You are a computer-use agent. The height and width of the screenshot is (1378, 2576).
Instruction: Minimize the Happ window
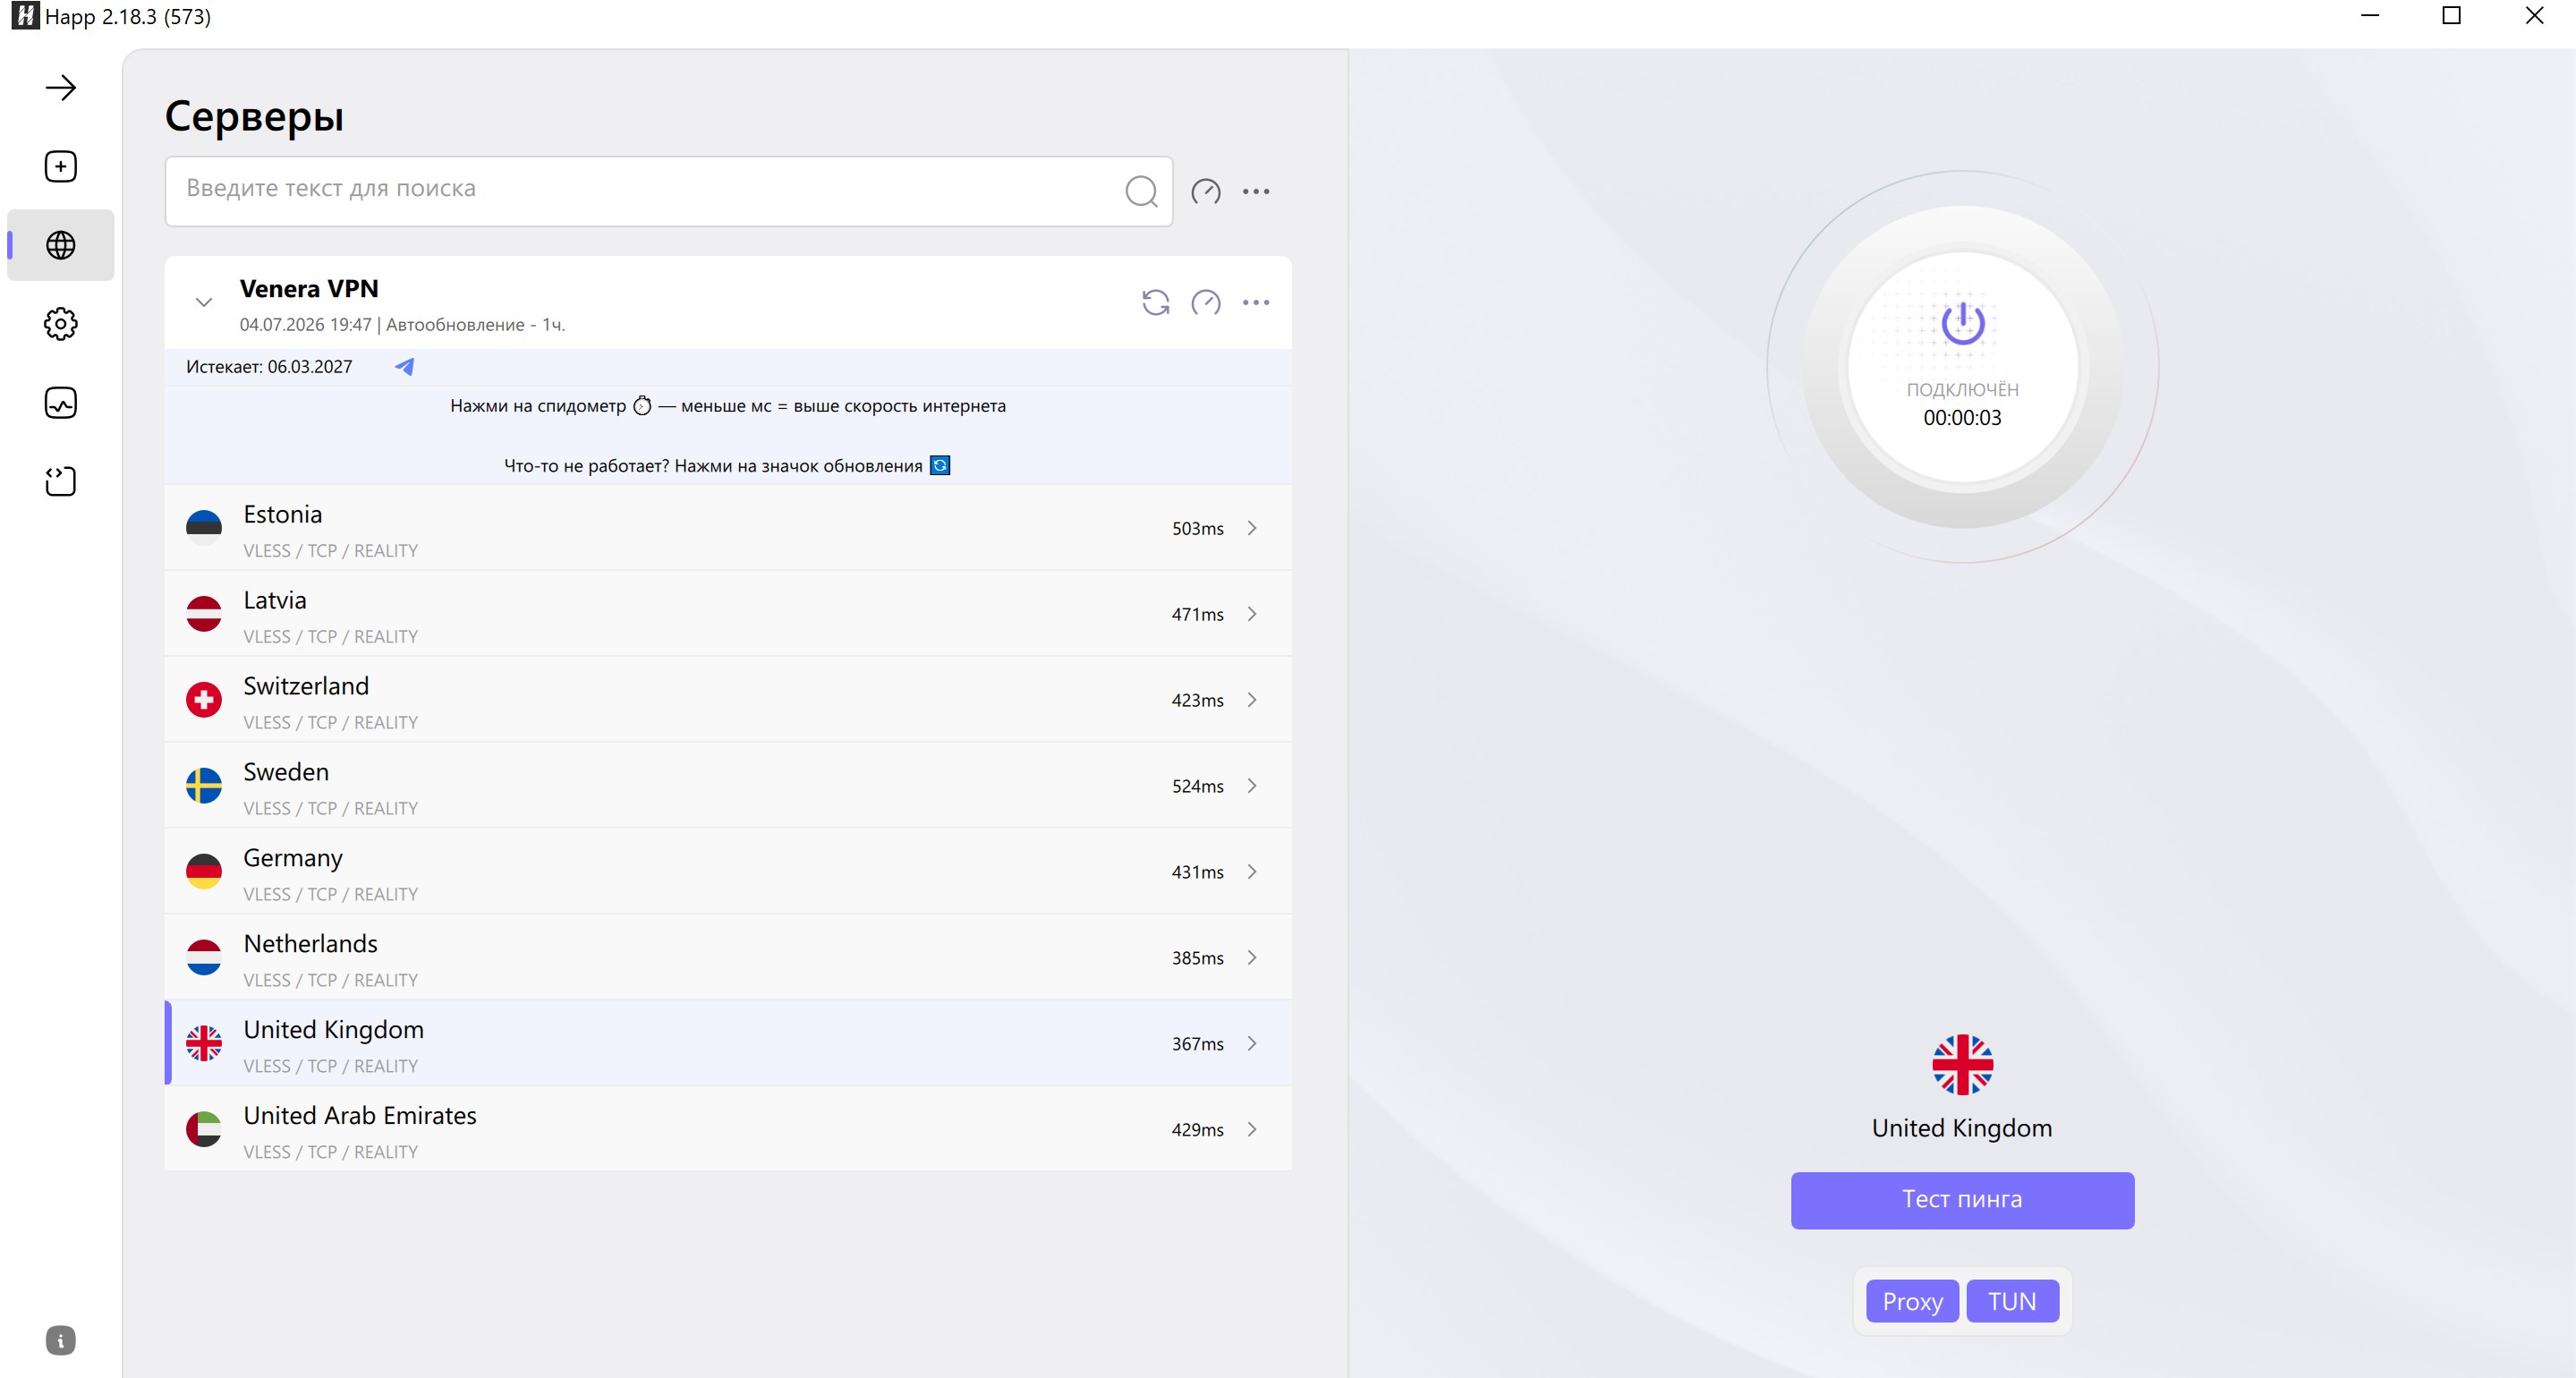pos(2370,16)
